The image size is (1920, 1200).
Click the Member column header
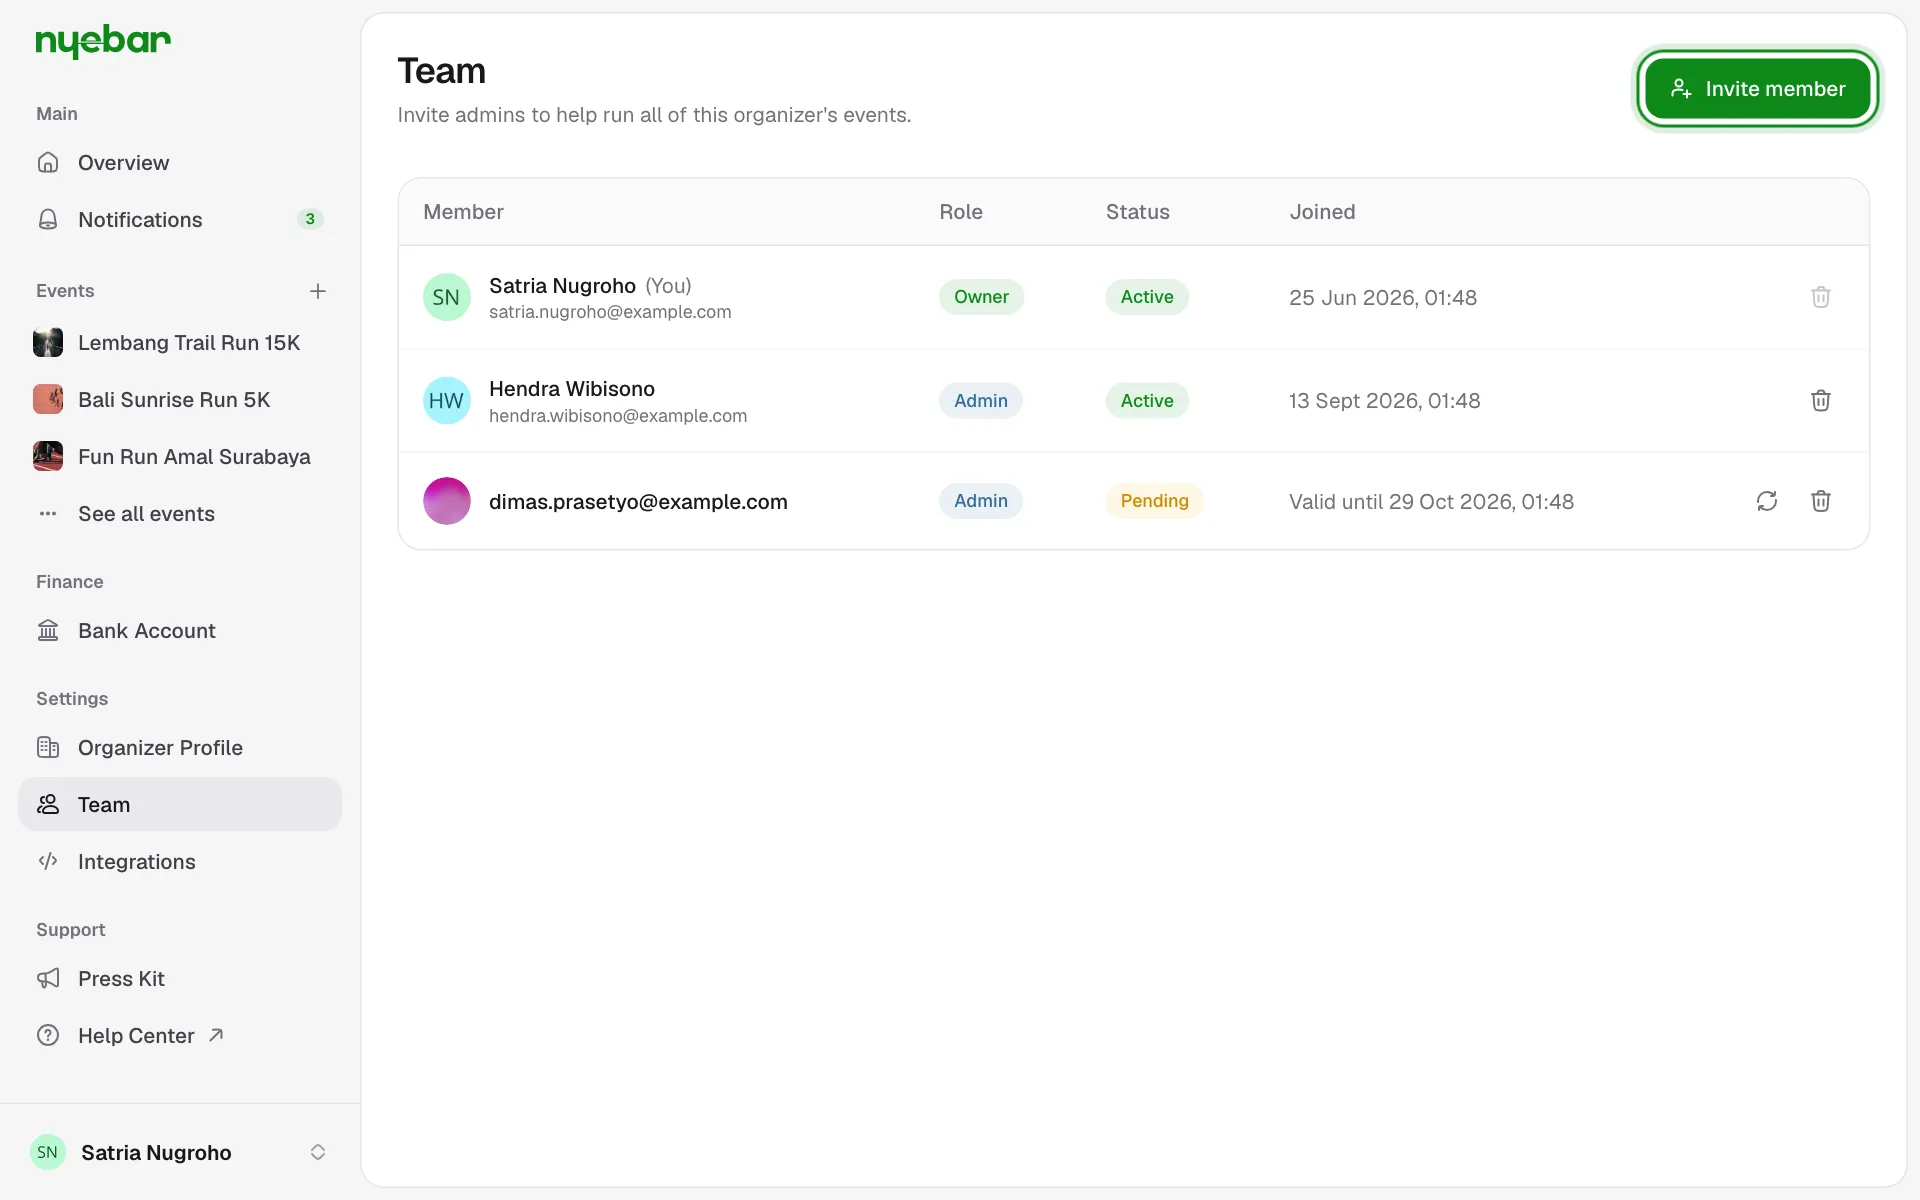point(463,212)
